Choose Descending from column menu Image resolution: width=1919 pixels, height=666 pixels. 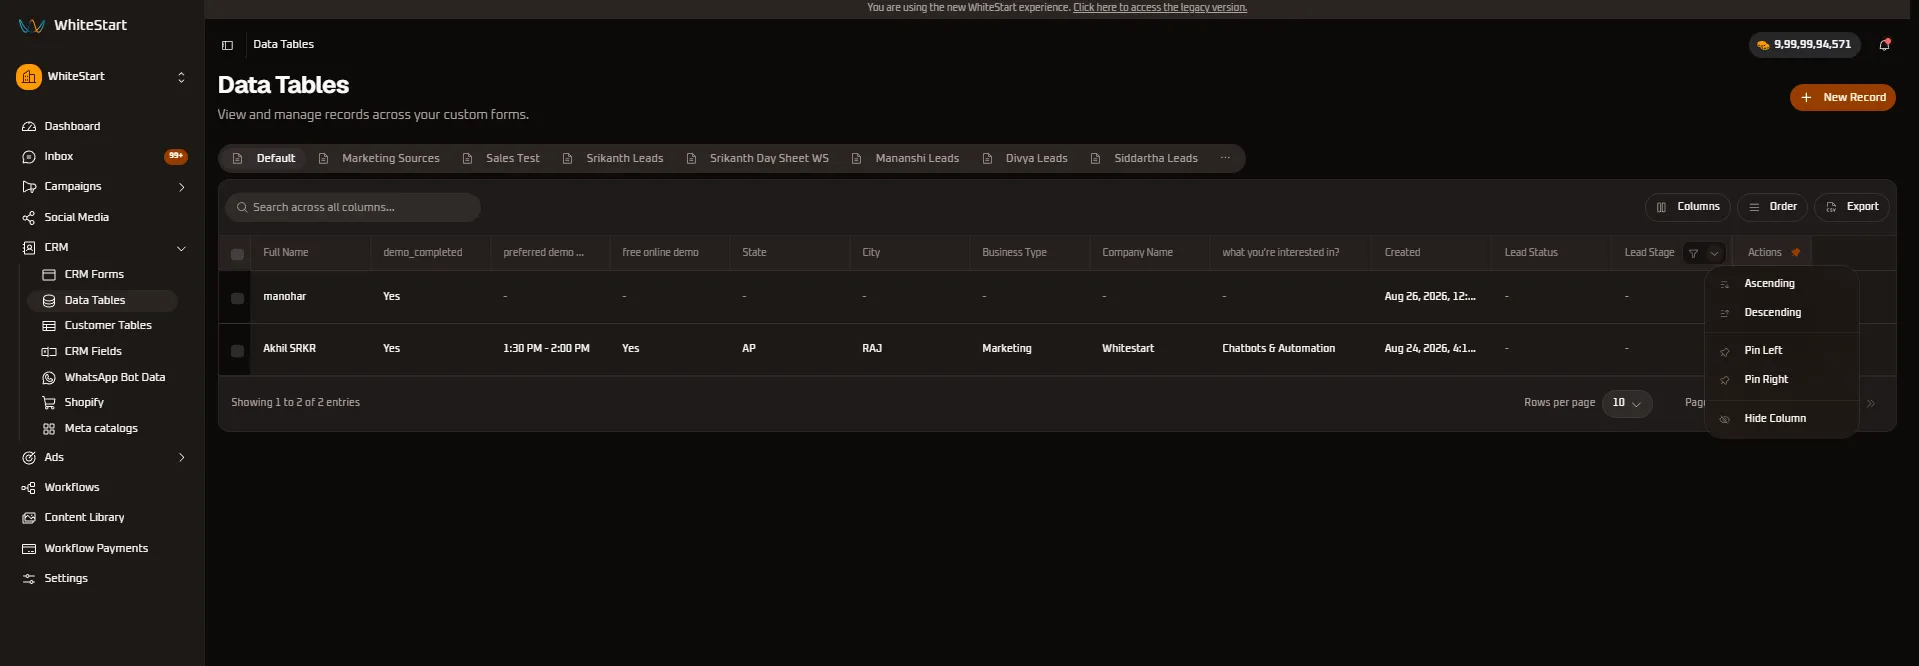1781,313
